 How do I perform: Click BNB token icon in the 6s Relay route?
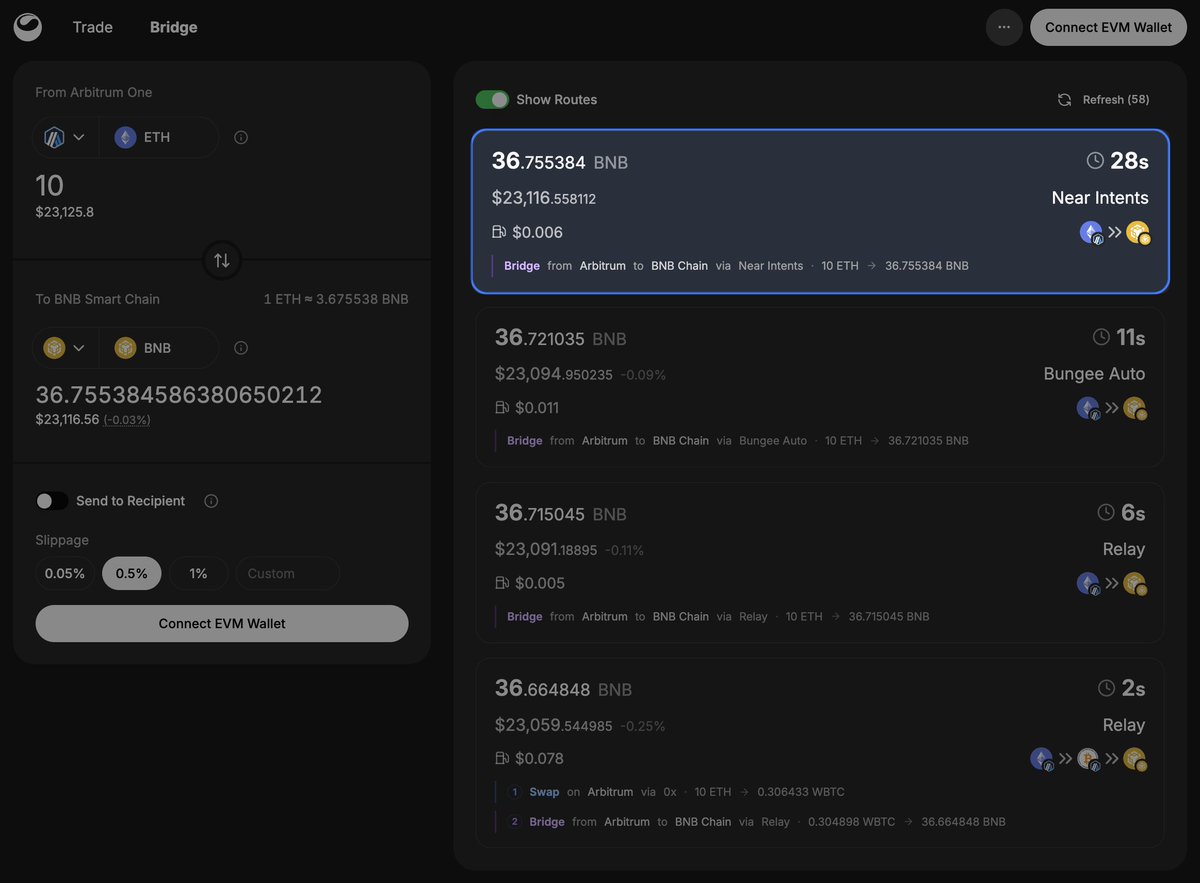(x=1135, y=583)
